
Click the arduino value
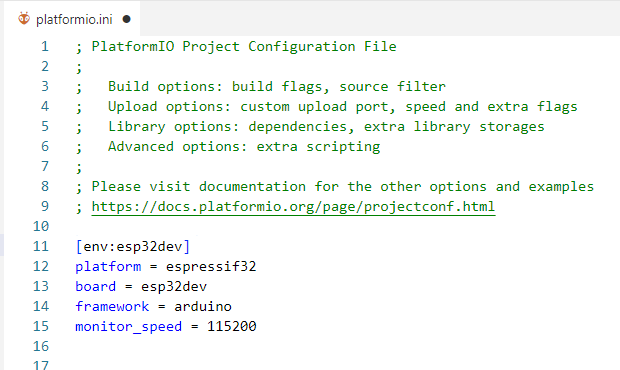point(203,306)
